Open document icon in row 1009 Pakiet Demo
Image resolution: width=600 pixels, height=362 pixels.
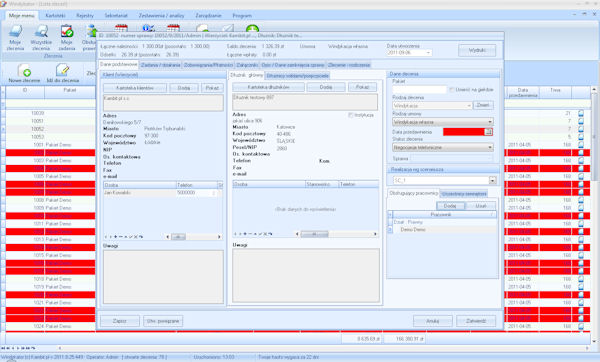581,208
